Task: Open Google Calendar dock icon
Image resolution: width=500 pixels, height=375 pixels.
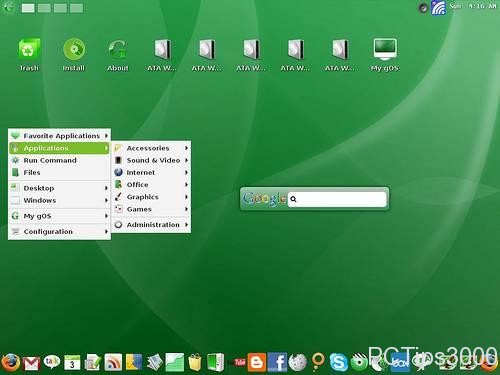Action: coord(72,363)
